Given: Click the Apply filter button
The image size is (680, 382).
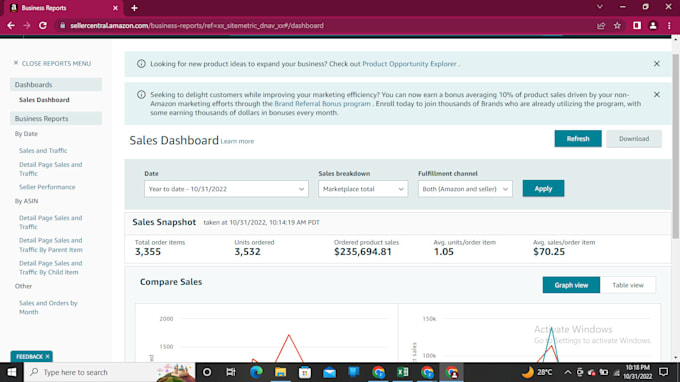Looking at the screenshot, I should [543, 189].
